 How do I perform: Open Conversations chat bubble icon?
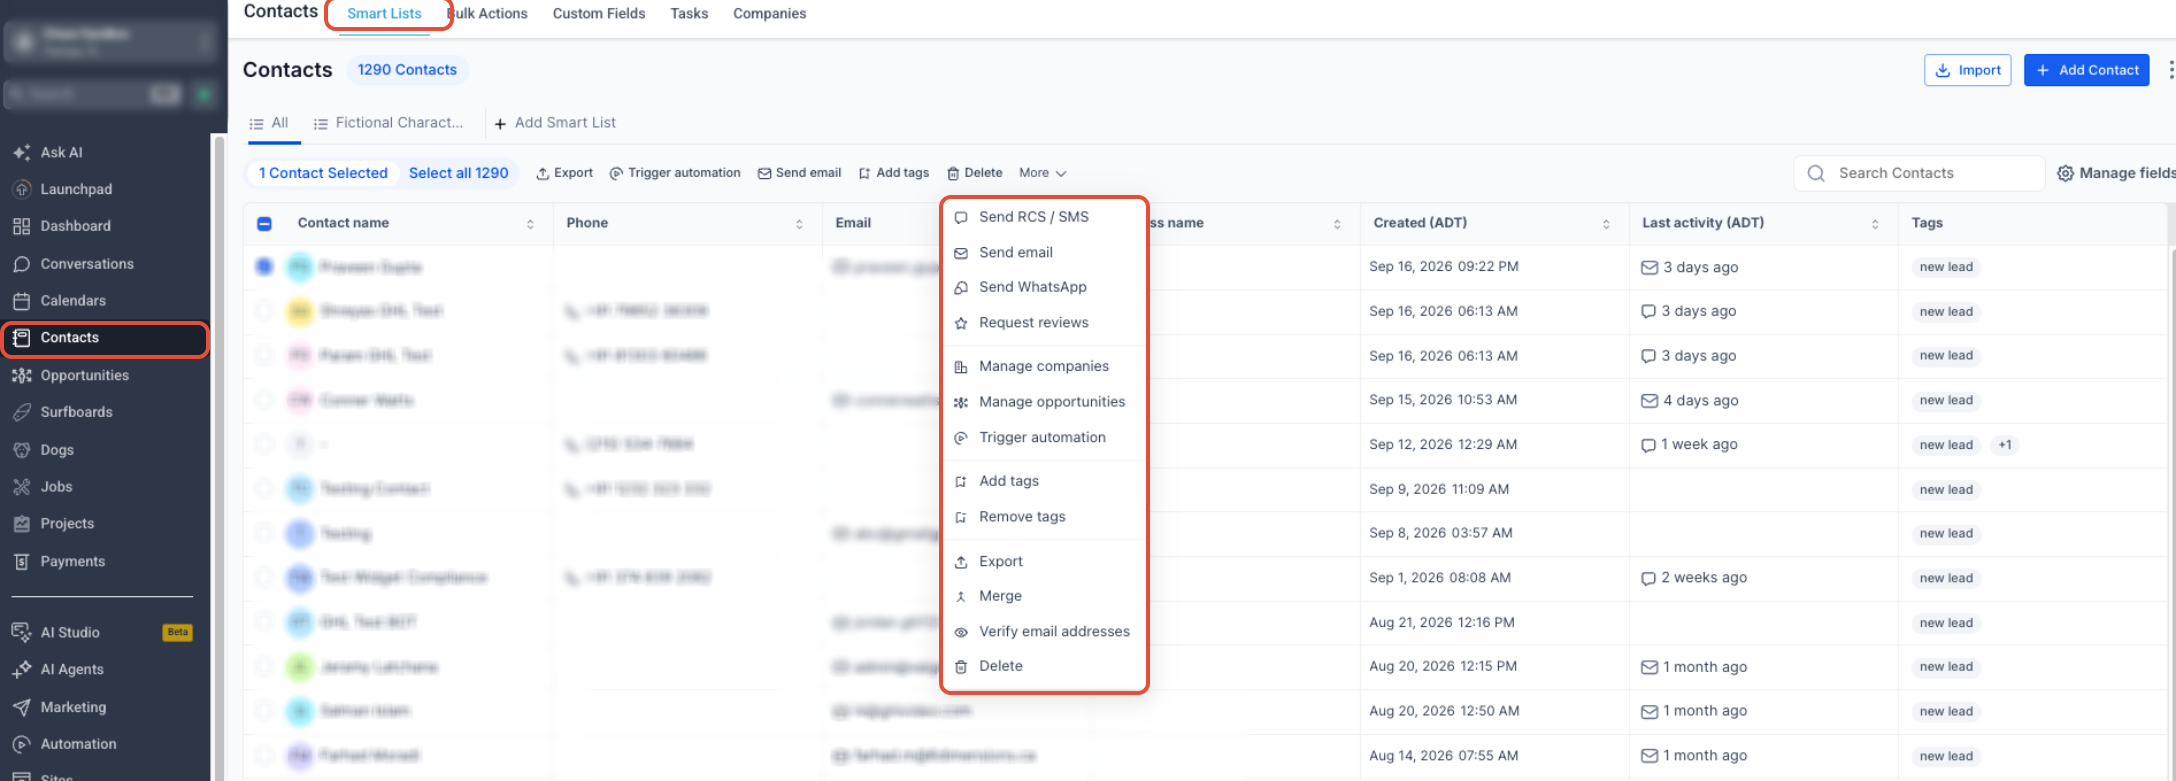pos(21,264)
